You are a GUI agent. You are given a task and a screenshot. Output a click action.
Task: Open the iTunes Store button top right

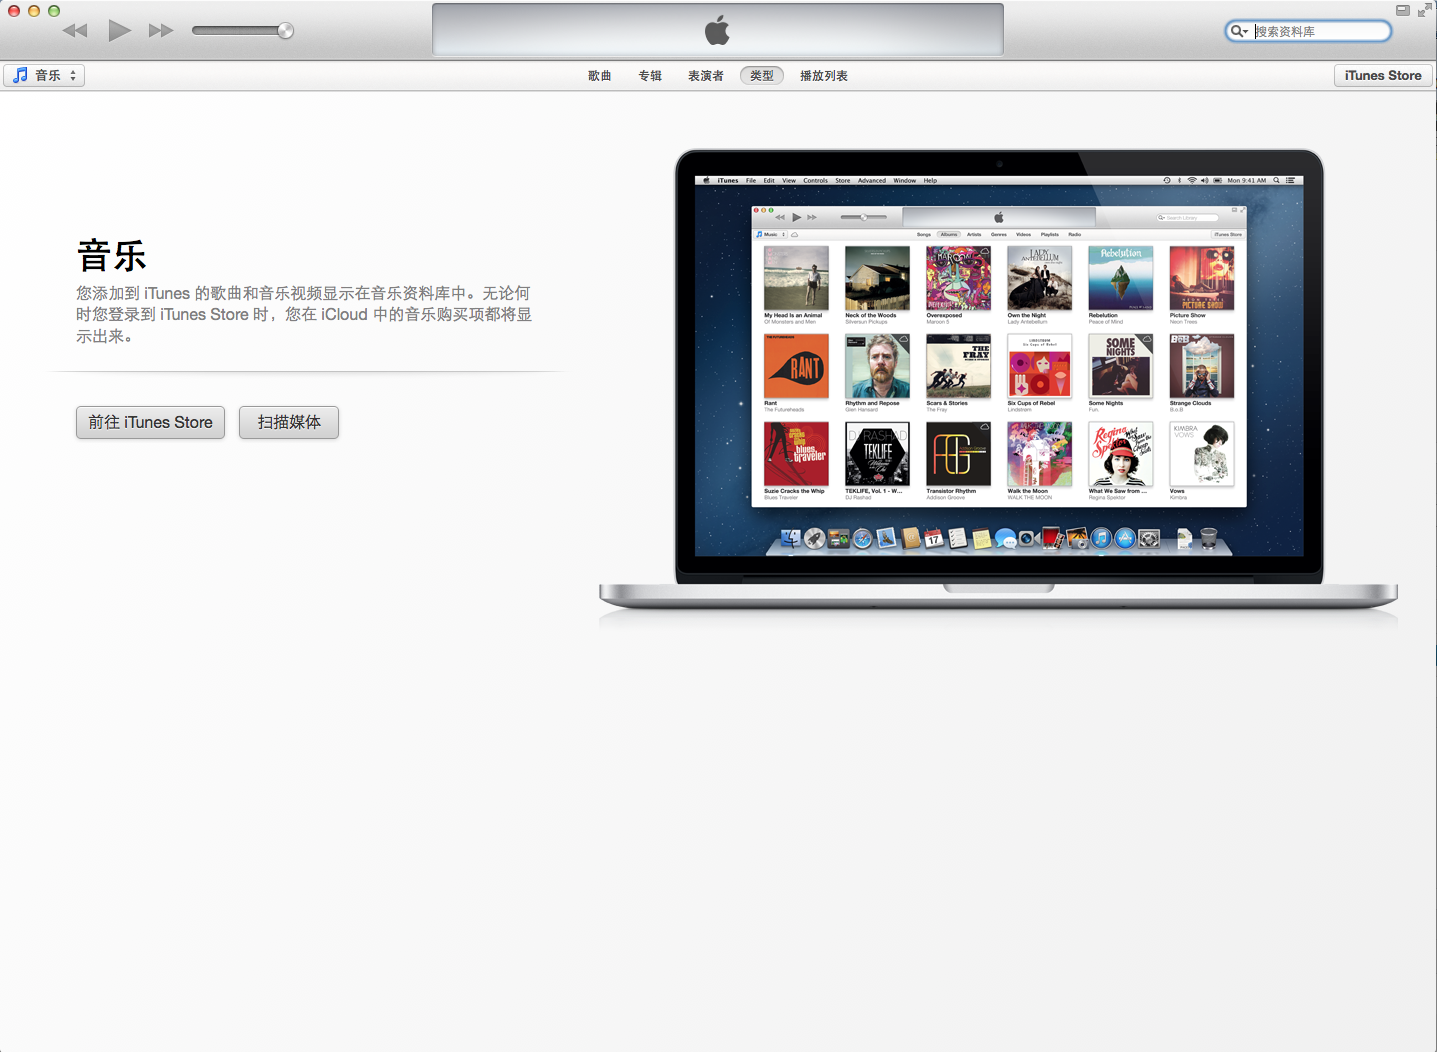click(1383, 75)
